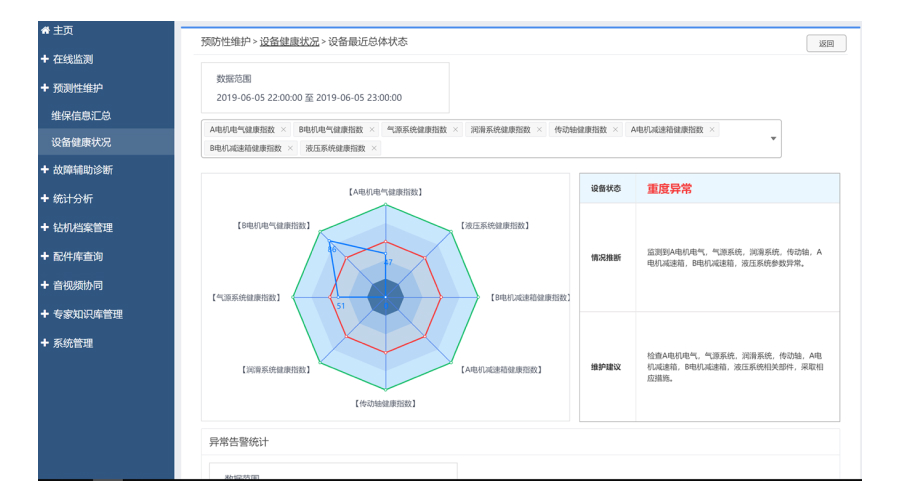Remove the 气源系统健康指数 tag
Screen dimensions: 900x502
(x=455, y=130)
